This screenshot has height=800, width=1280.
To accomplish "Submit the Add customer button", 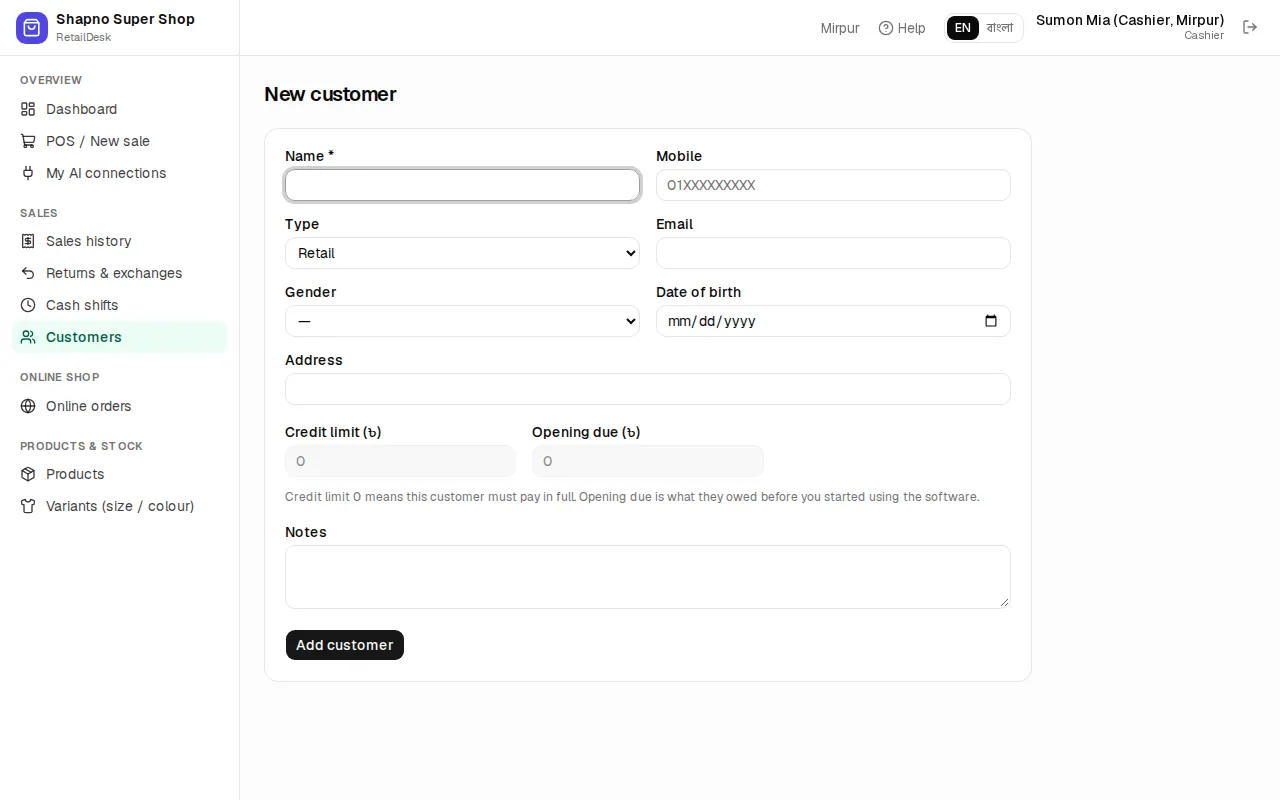I will [345, 645].
